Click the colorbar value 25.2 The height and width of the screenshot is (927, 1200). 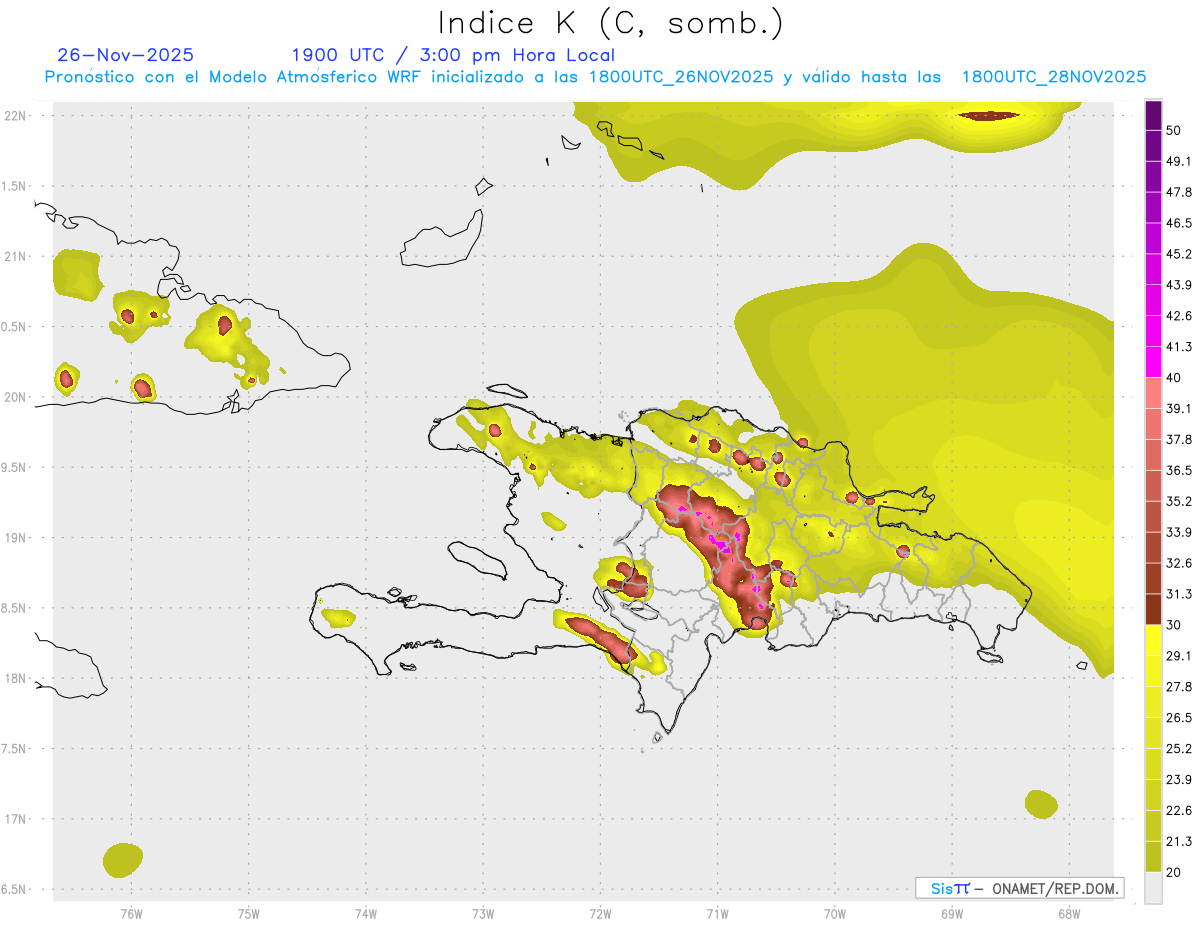coord(1179,749)
